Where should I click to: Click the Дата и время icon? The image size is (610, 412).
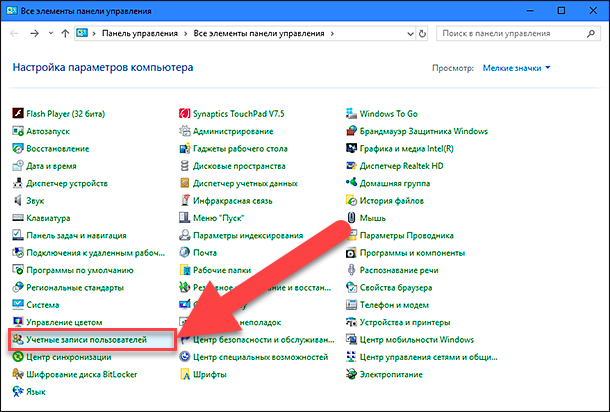[18, 166]
